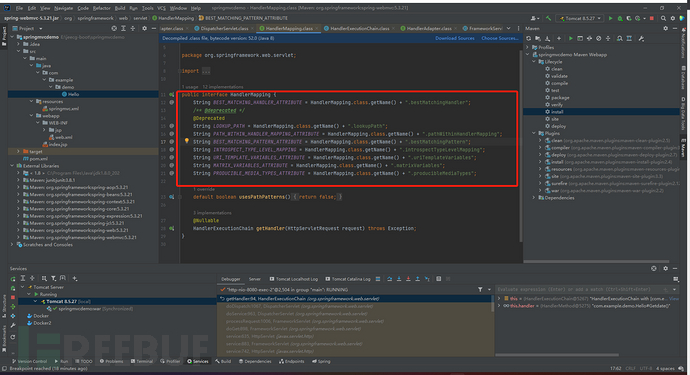
Task: Run Maven build green play icon
Action: point(571,39)
